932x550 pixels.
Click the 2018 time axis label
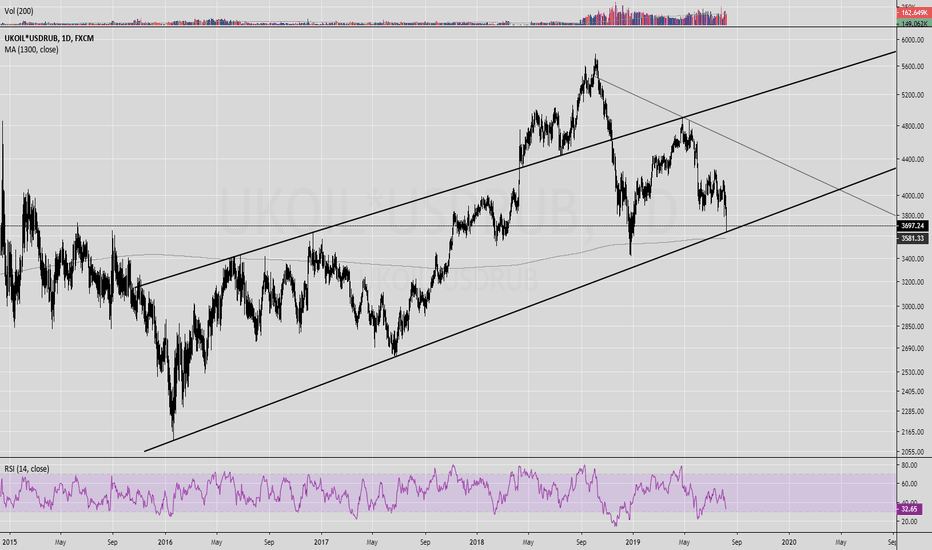pyautogui.click(x=476, y=542)
